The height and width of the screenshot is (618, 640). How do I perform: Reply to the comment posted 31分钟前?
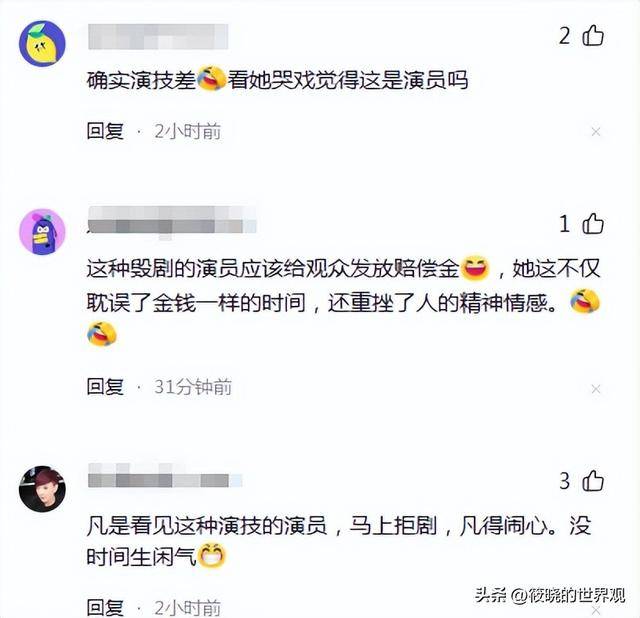coord(105,387)
